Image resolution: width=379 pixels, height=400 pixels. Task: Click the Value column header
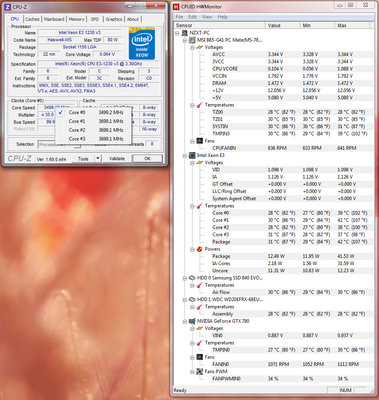tap(283, 25)
